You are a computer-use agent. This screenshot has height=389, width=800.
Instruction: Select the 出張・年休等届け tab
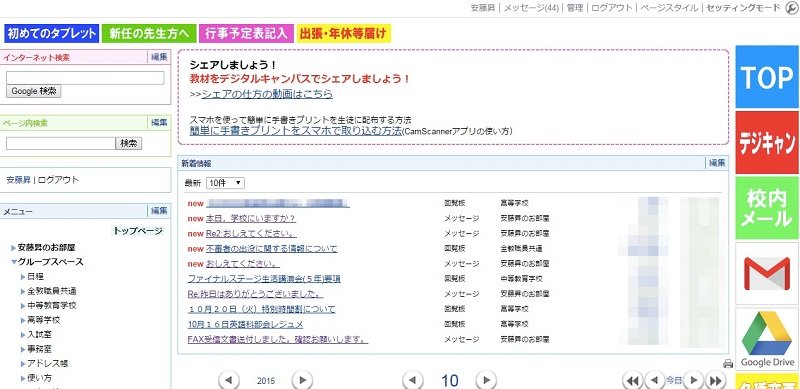tap(344, 34)
